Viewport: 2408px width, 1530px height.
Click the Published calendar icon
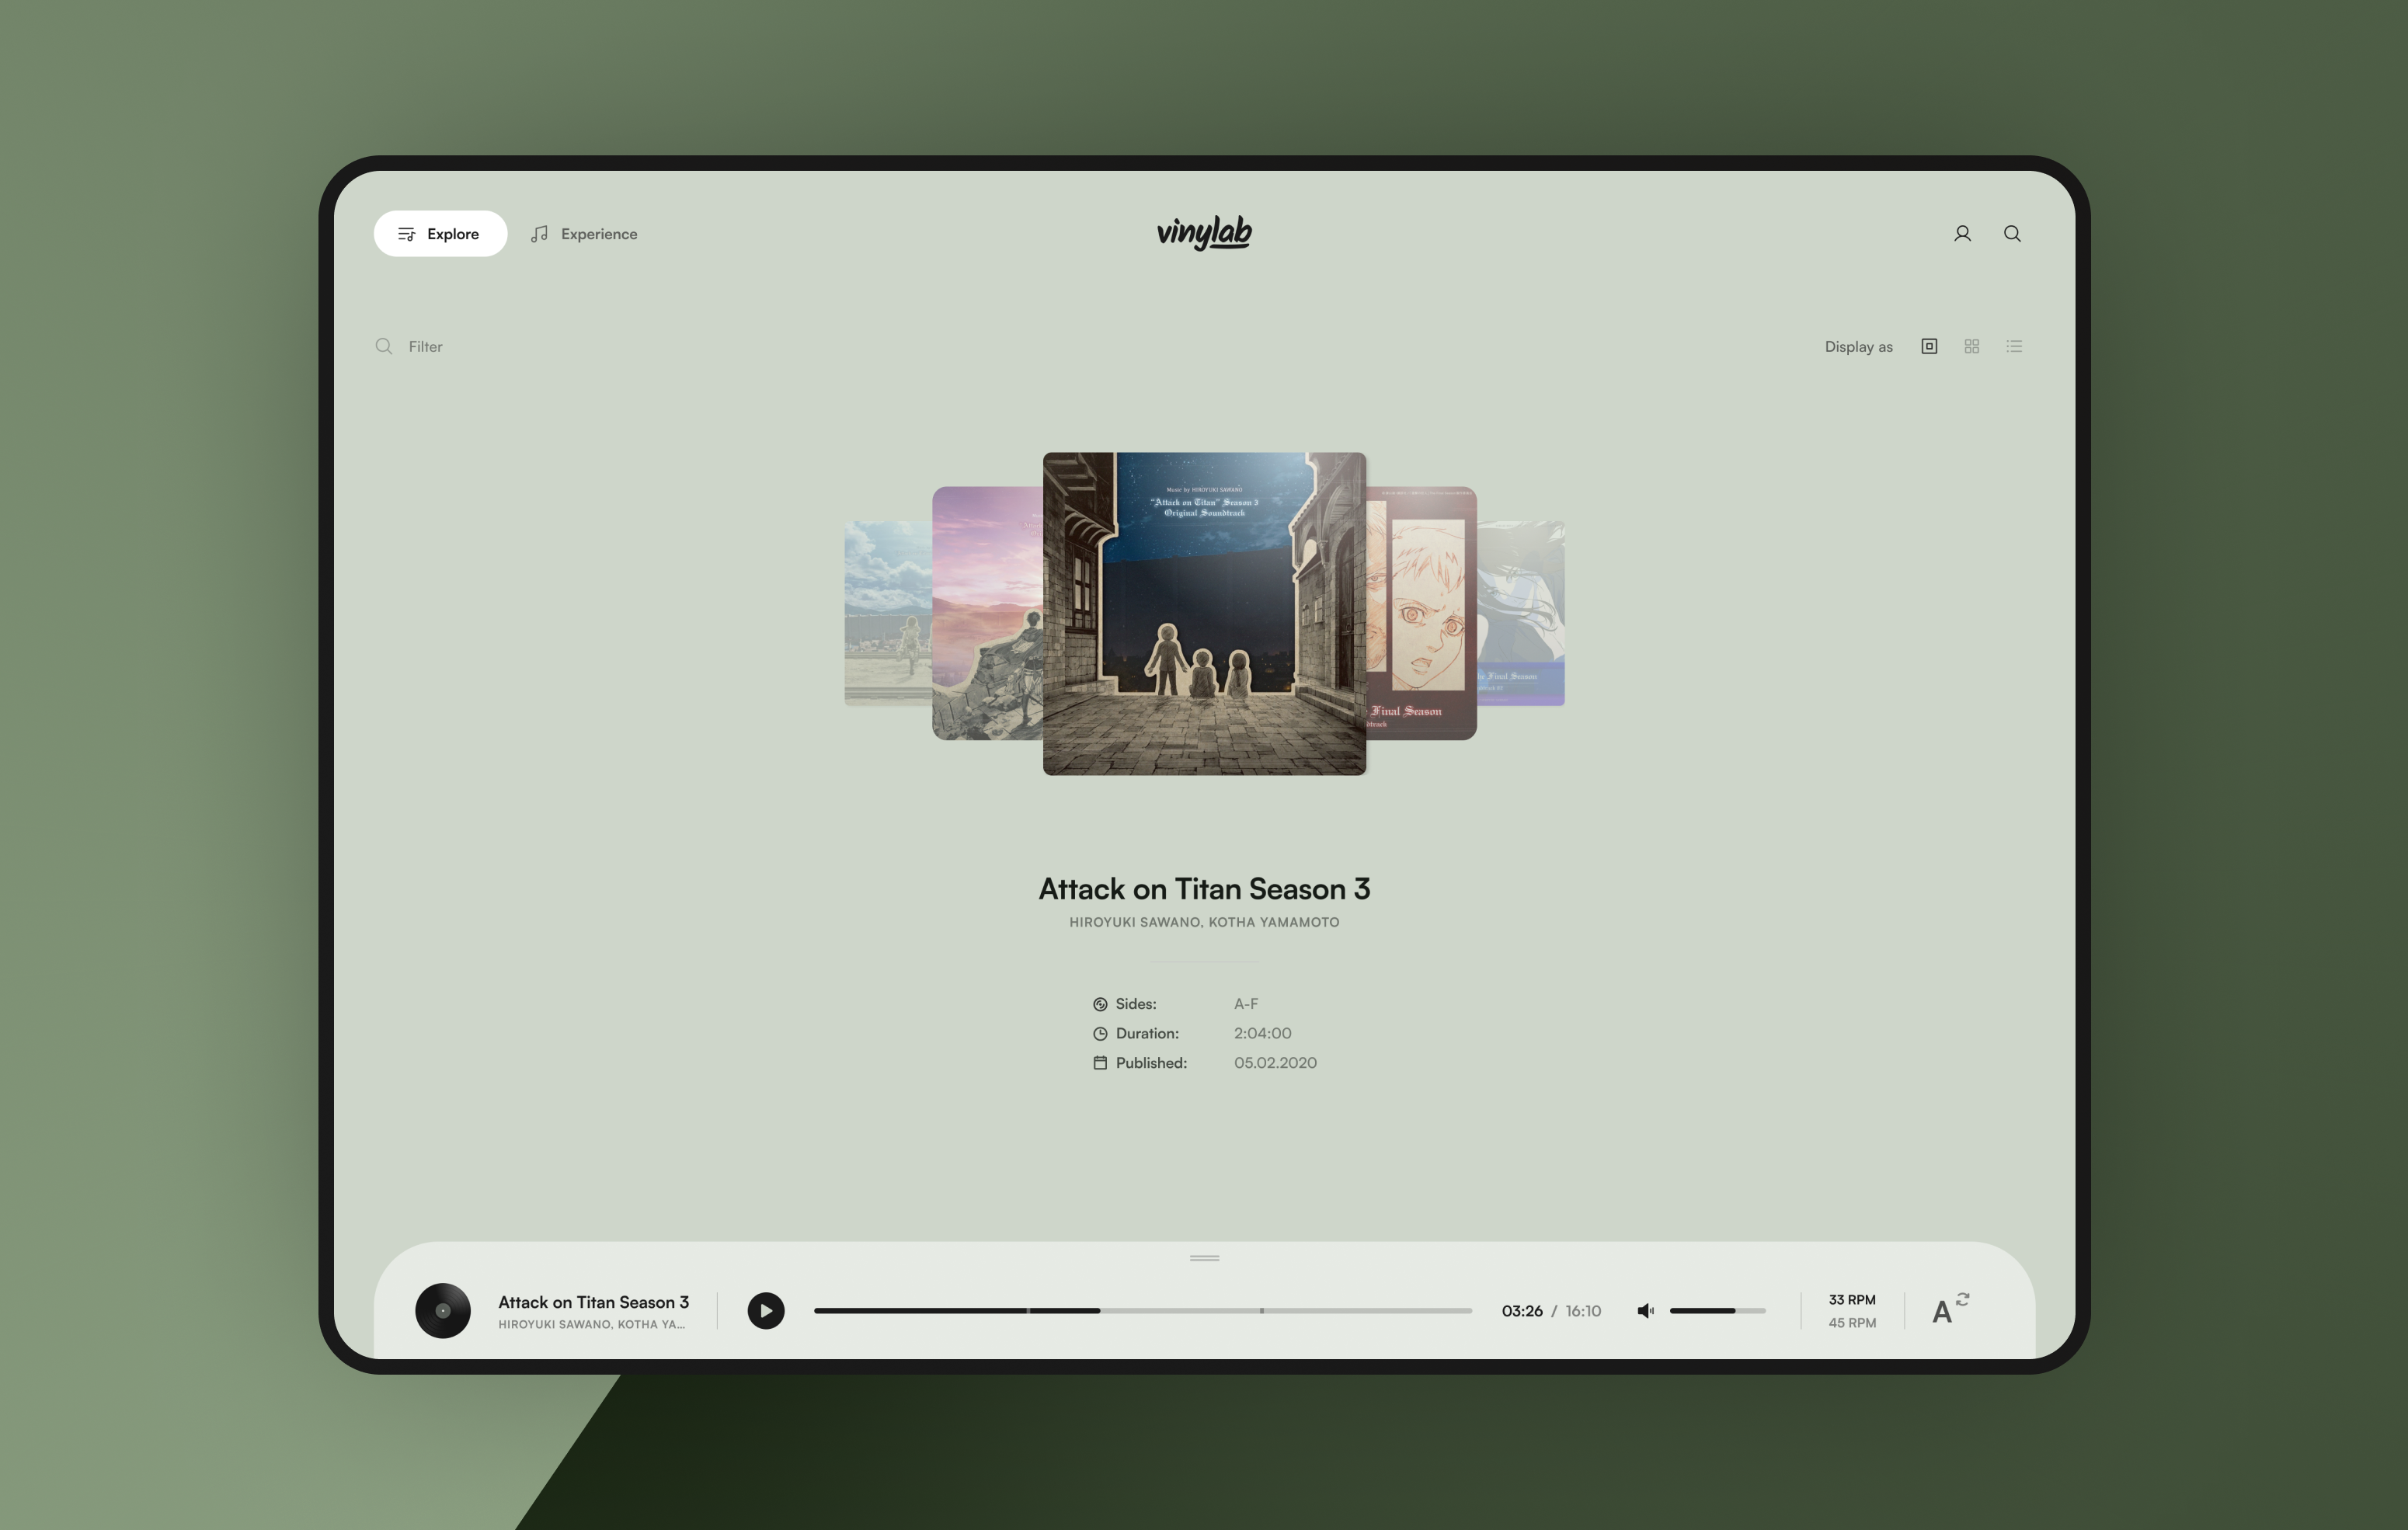tap(1100, 1063)
